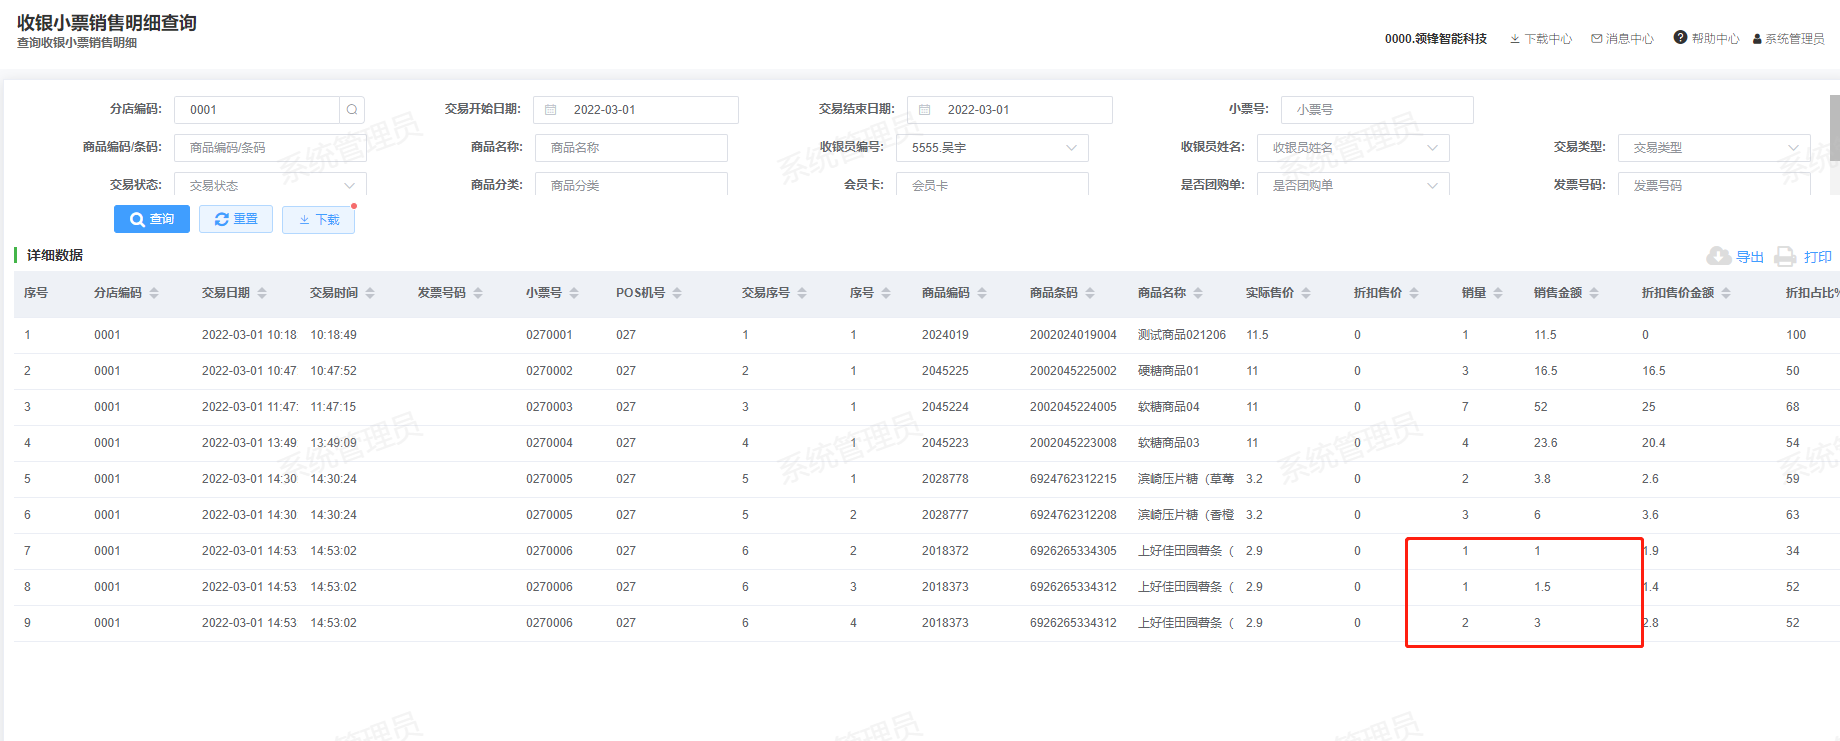Click the search icon in 分店编码 field
The width and height of the screenshot is (1840, 741).
[x=352, y=110]
